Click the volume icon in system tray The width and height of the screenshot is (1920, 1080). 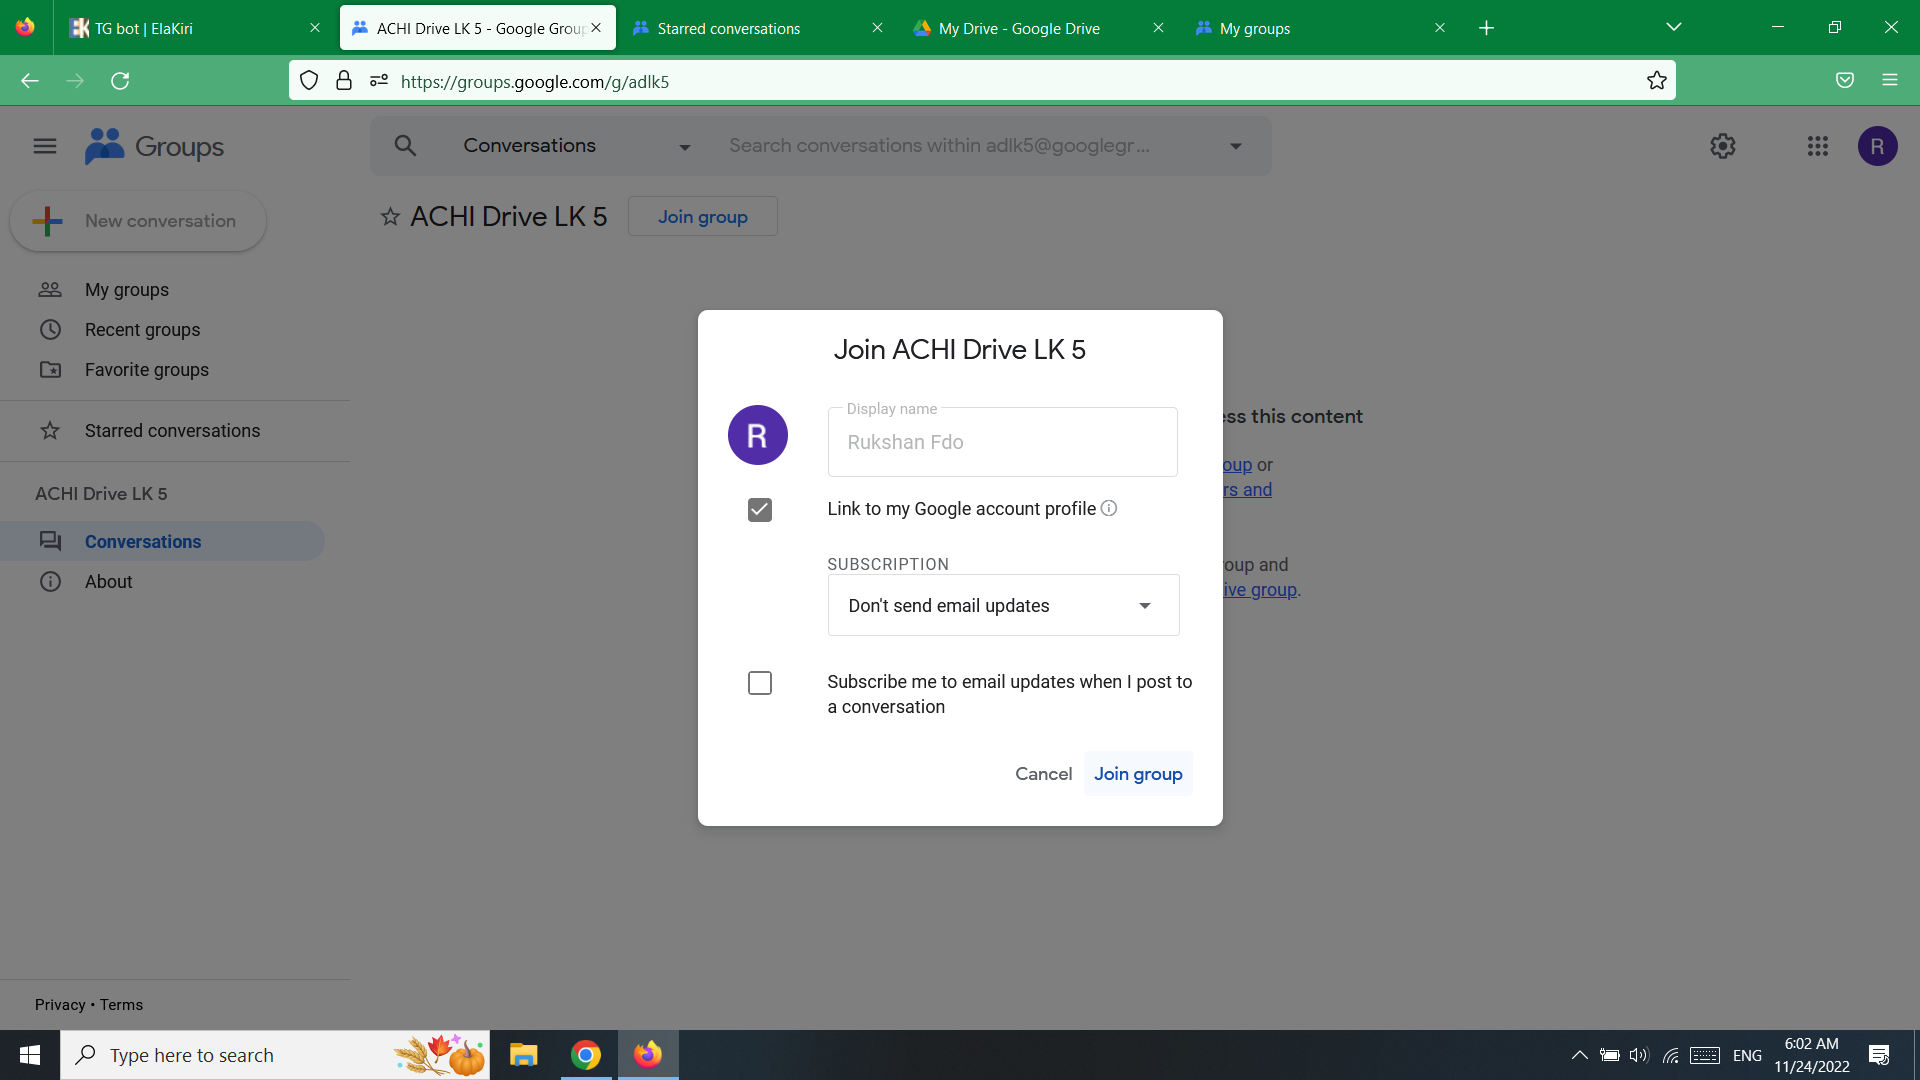point(1639,1055)
